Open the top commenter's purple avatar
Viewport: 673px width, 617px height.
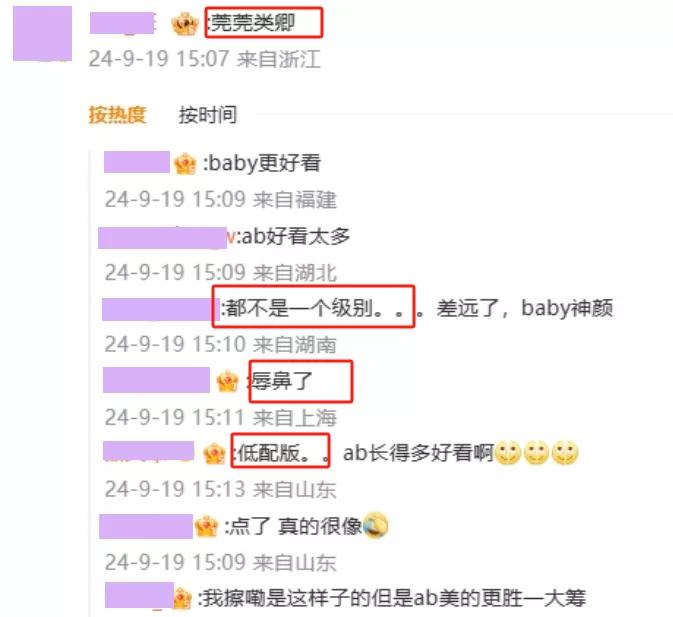[x=42, y=33]
